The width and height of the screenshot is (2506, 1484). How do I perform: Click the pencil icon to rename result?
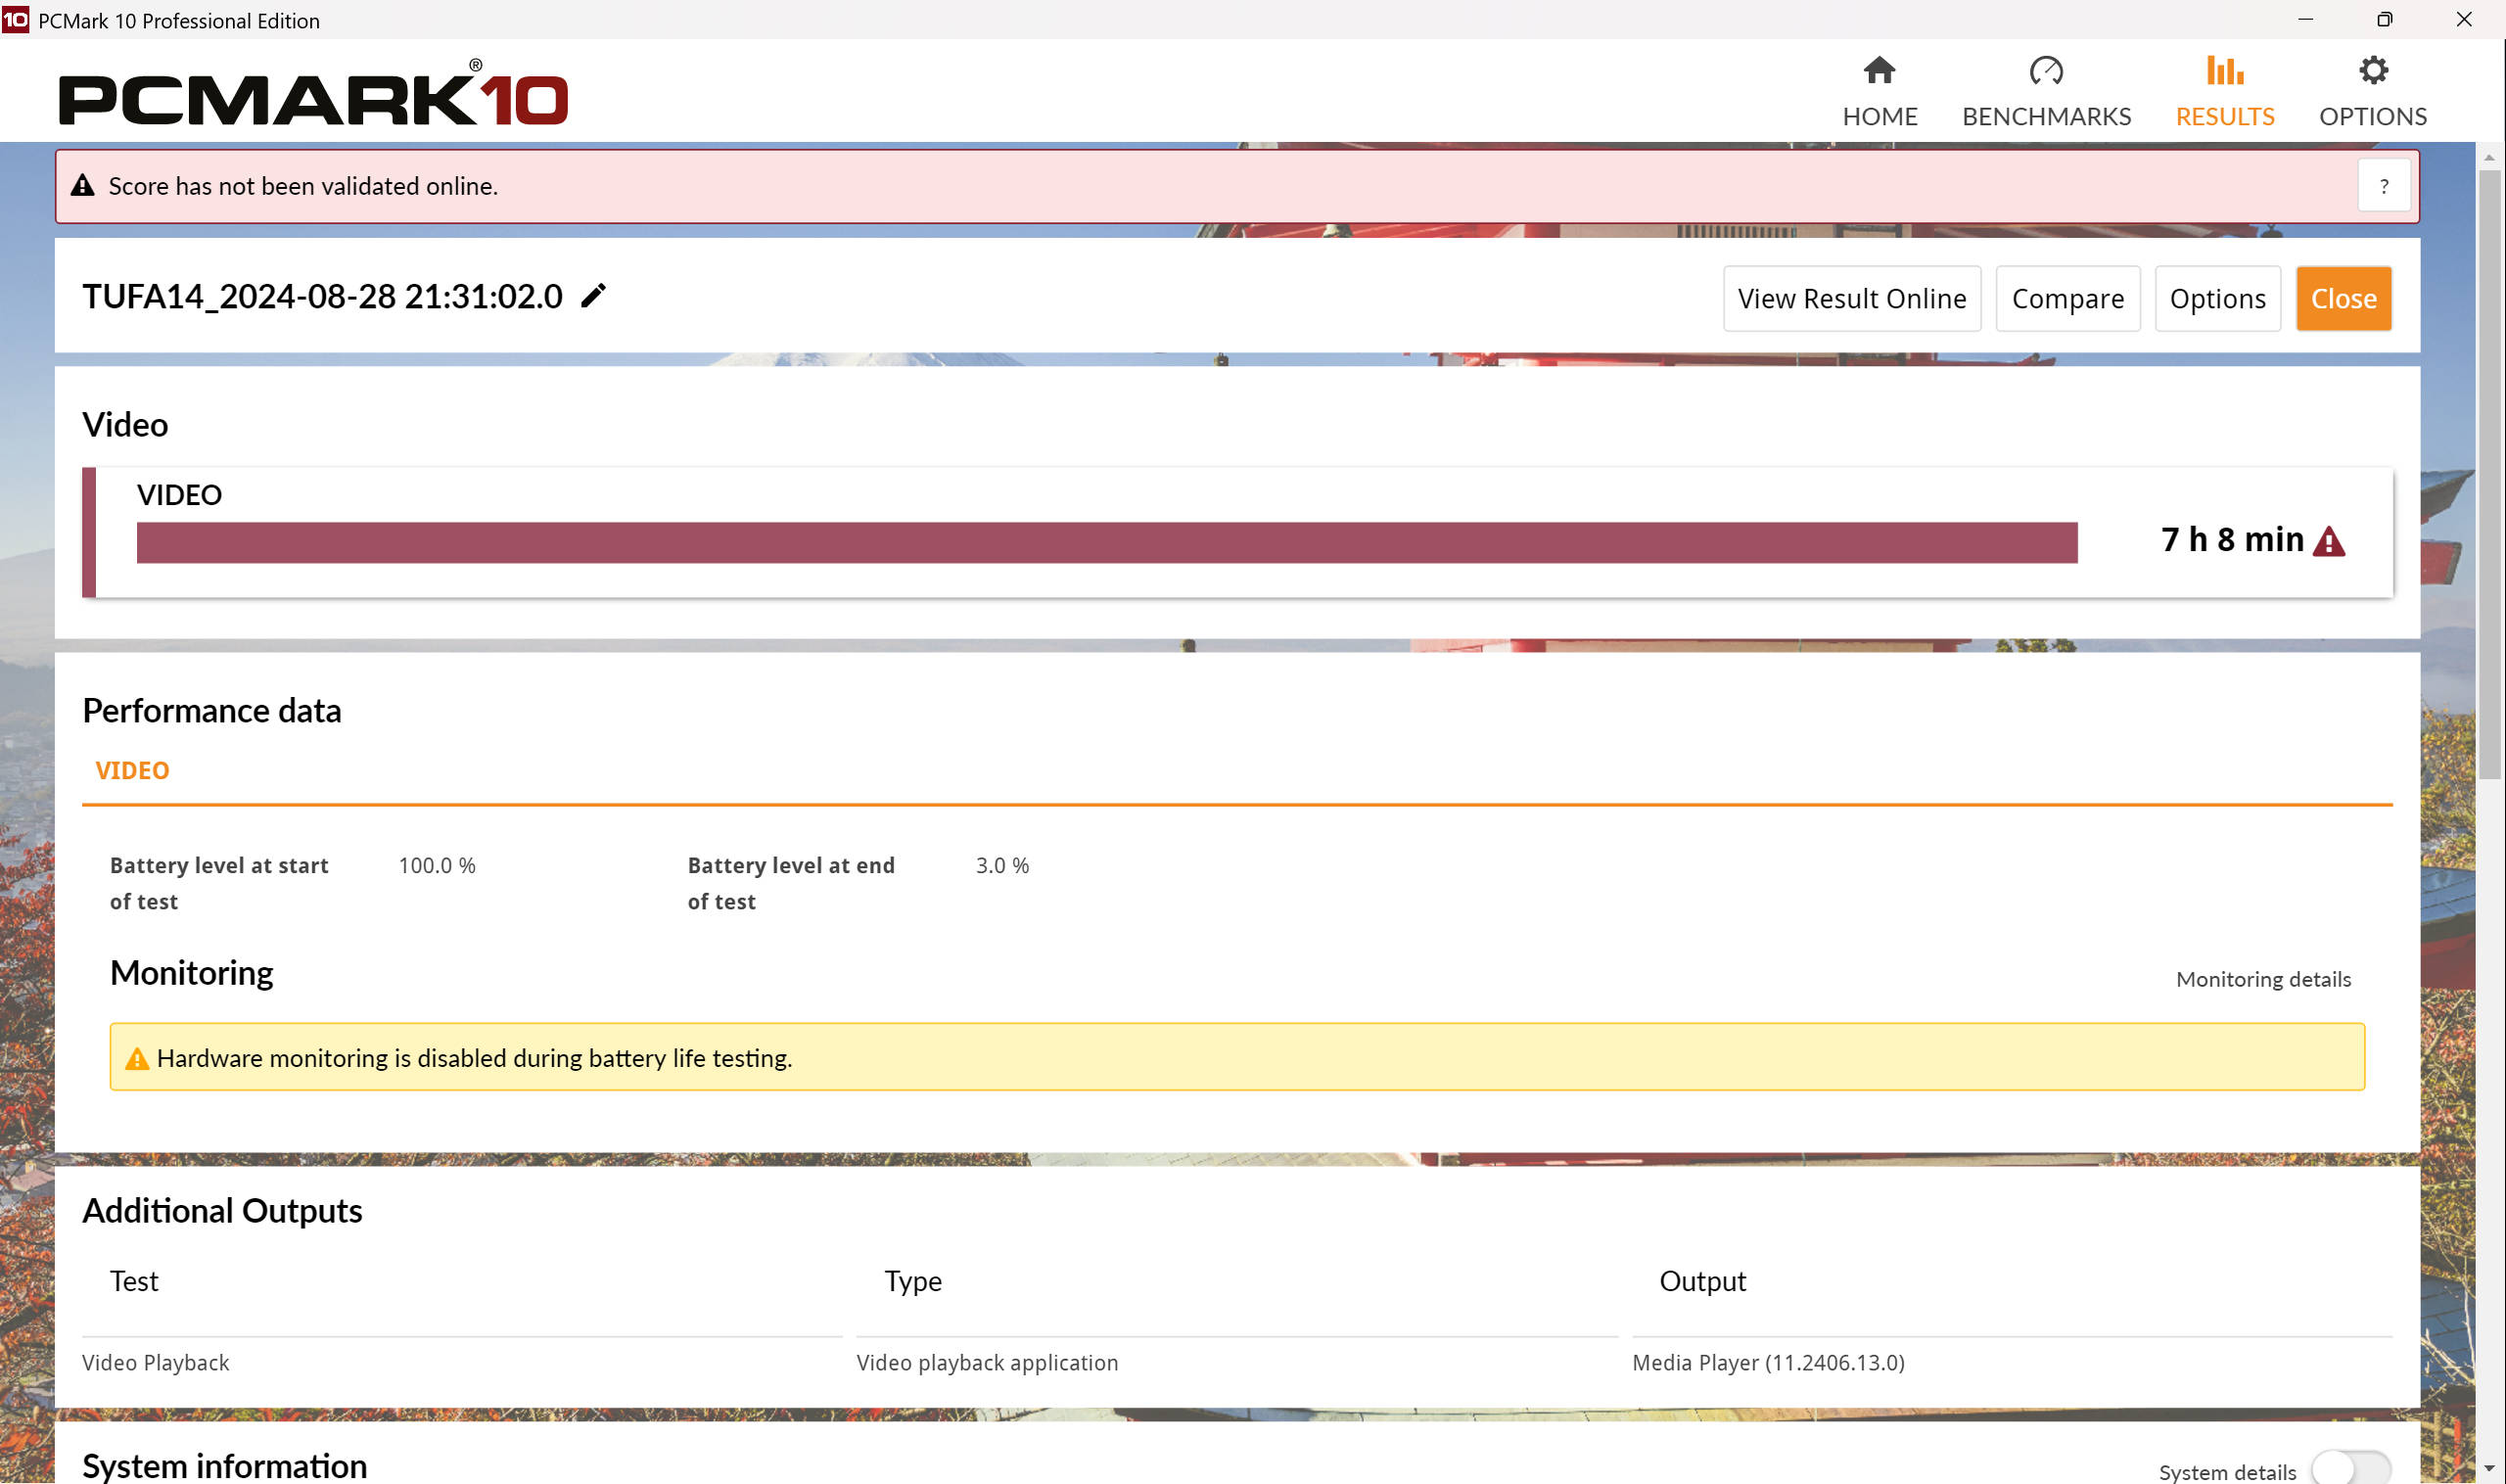[593, 296]
